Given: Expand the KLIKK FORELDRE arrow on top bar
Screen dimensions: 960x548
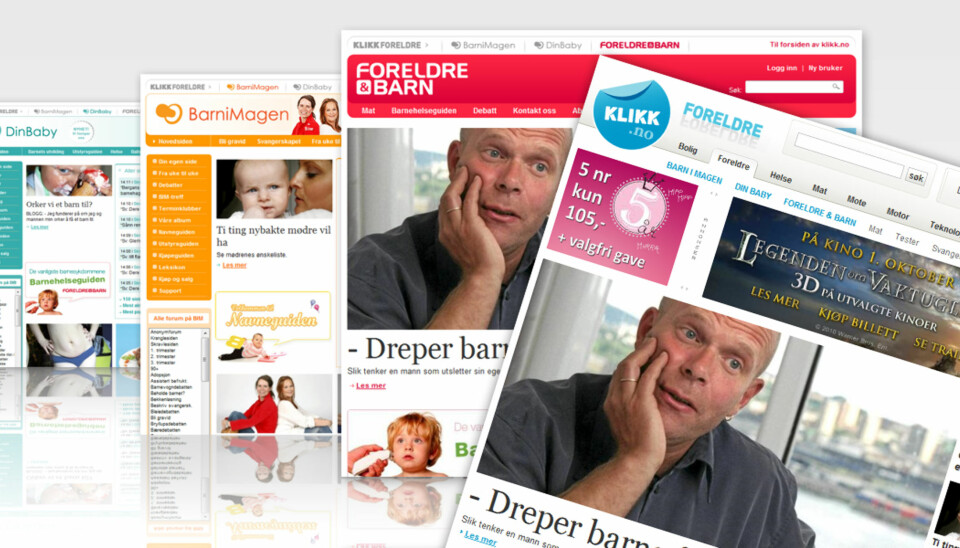Looking at the screenshot, I should coord(427,45).
